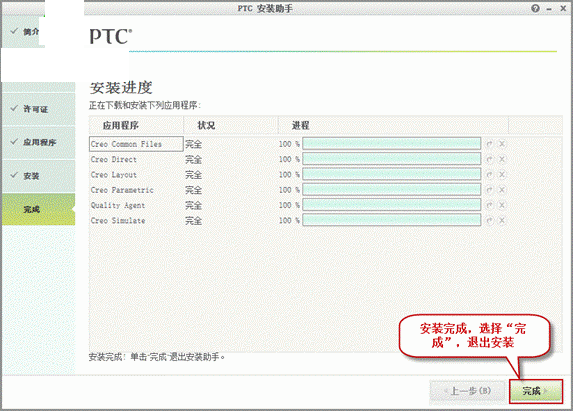Click 完全 status of Creo Simulate

tap(193, 221)
